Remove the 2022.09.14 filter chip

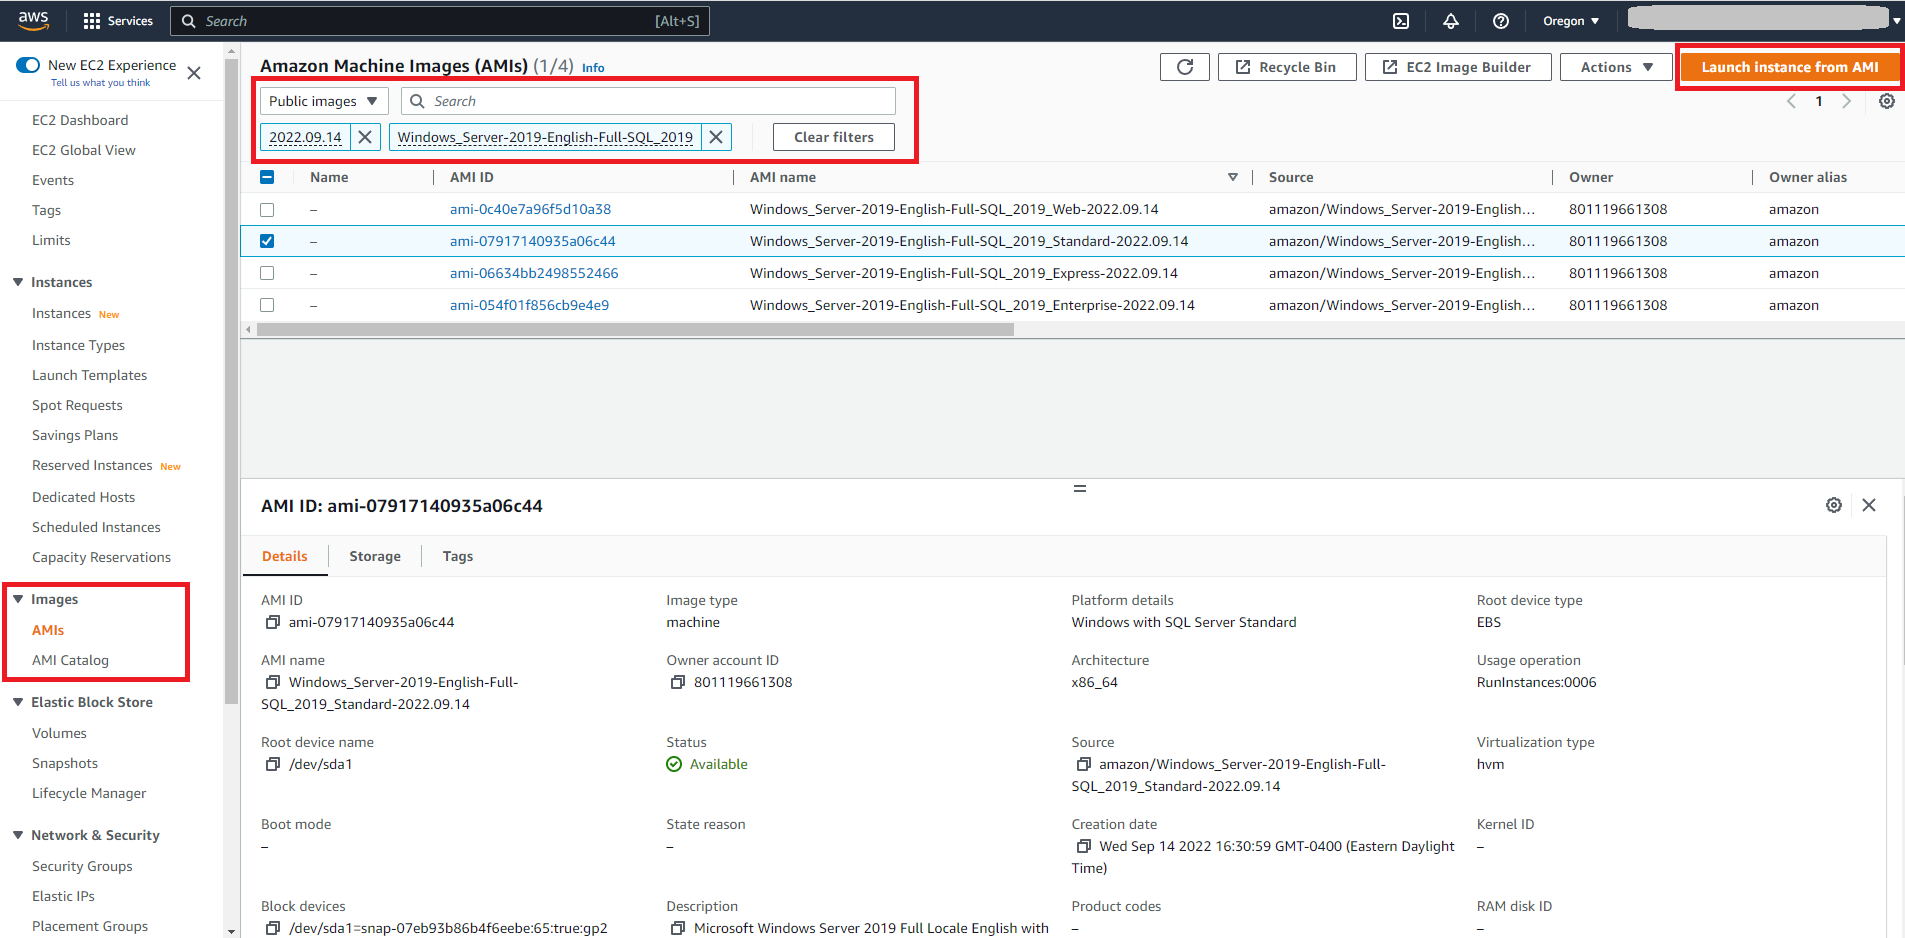(365, 137)
